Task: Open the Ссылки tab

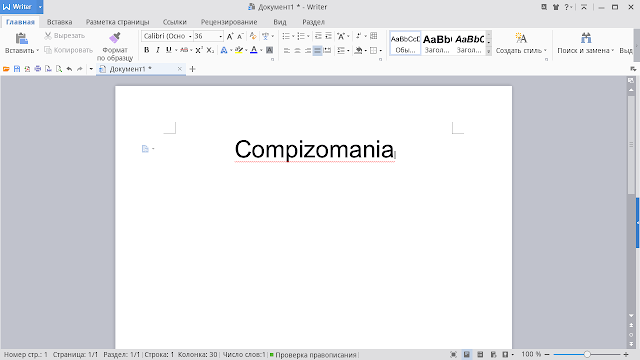Action: point(175,22)
